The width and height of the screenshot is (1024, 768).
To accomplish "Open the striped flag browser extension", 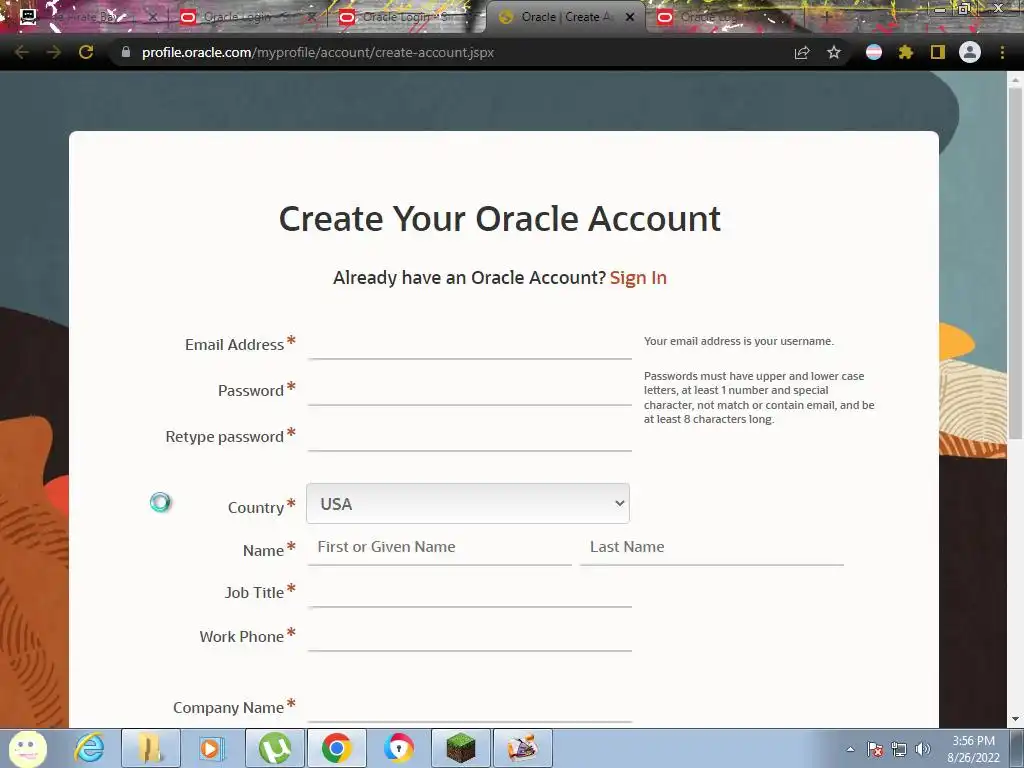I will point(874,52).
